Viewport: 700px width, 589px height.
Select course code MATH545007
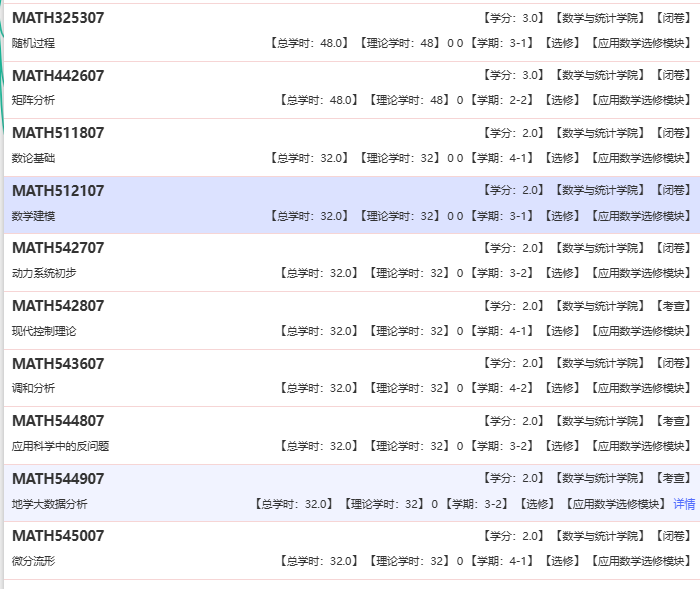point(58,536)
